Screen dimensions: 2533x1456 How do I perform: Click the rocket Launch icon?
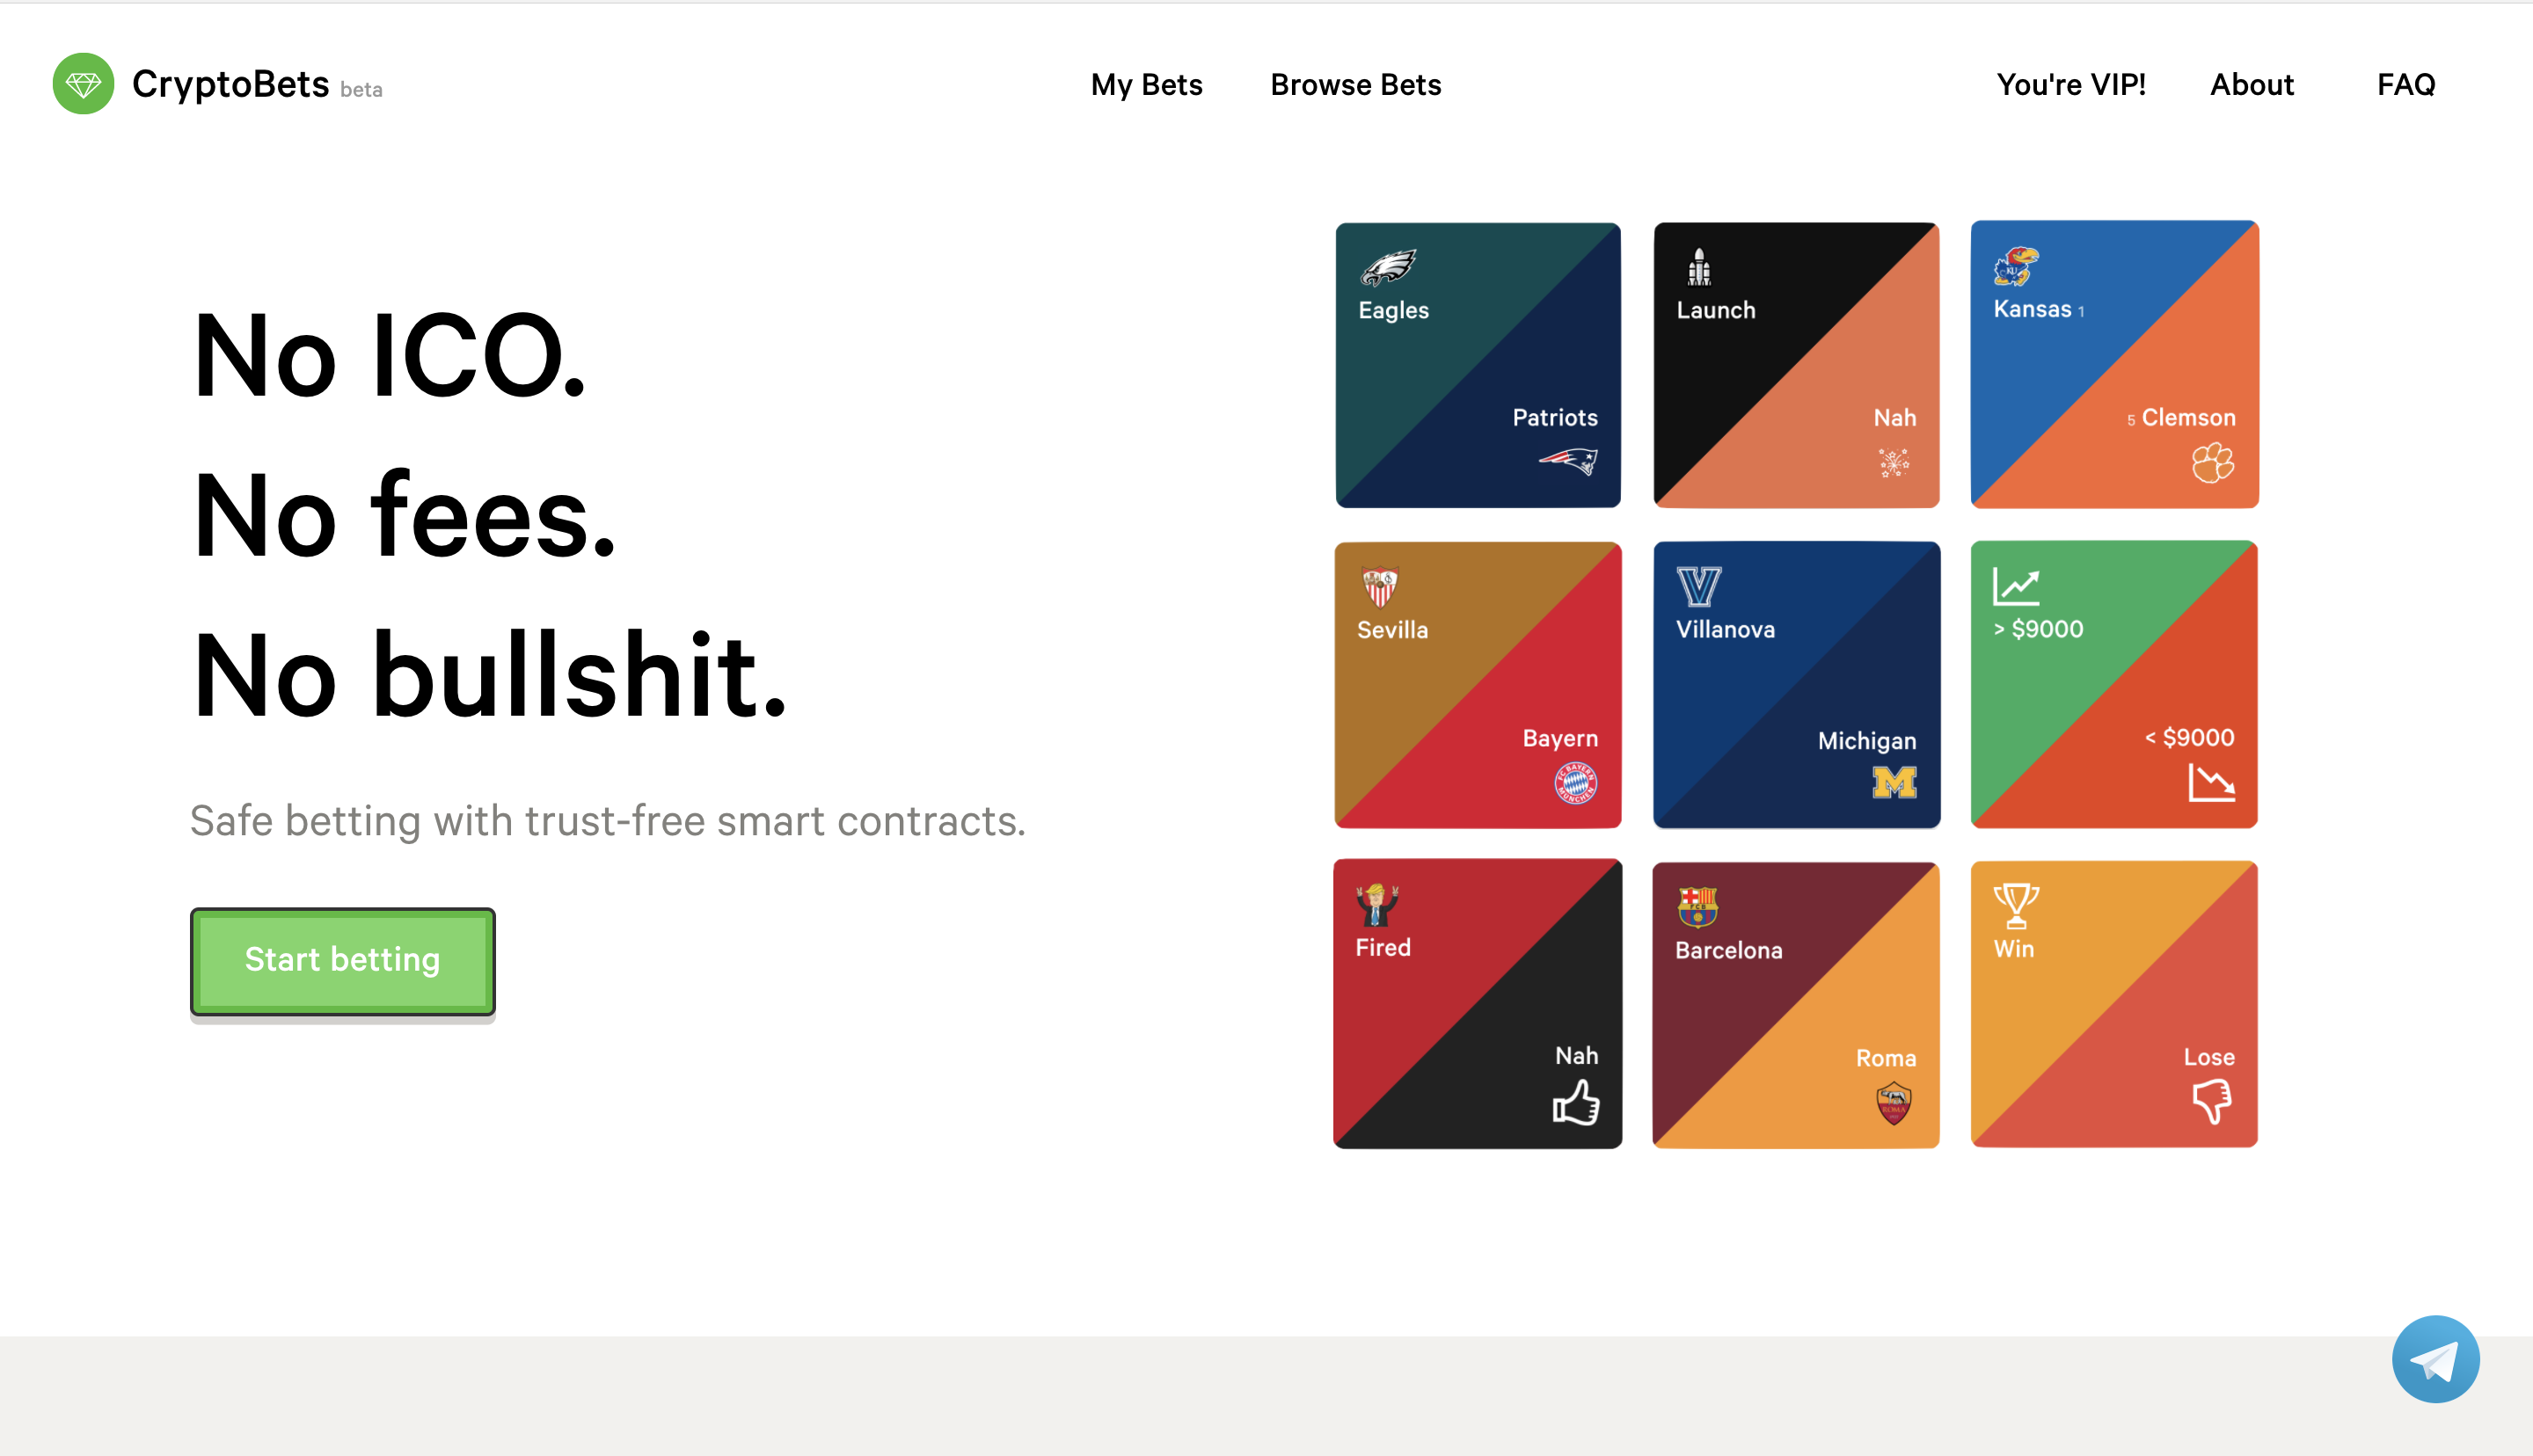tap(1699, 267)
